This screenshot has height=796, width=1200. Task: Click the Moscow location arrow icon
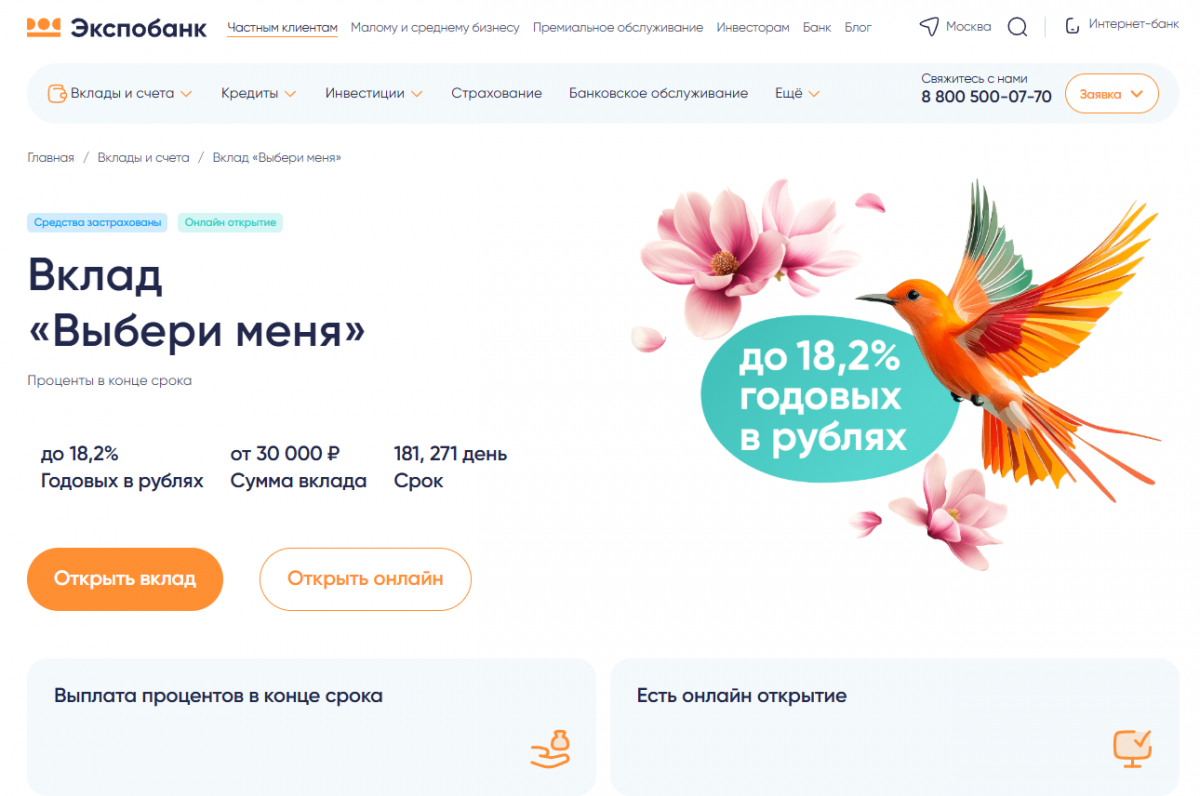point(929,27)
